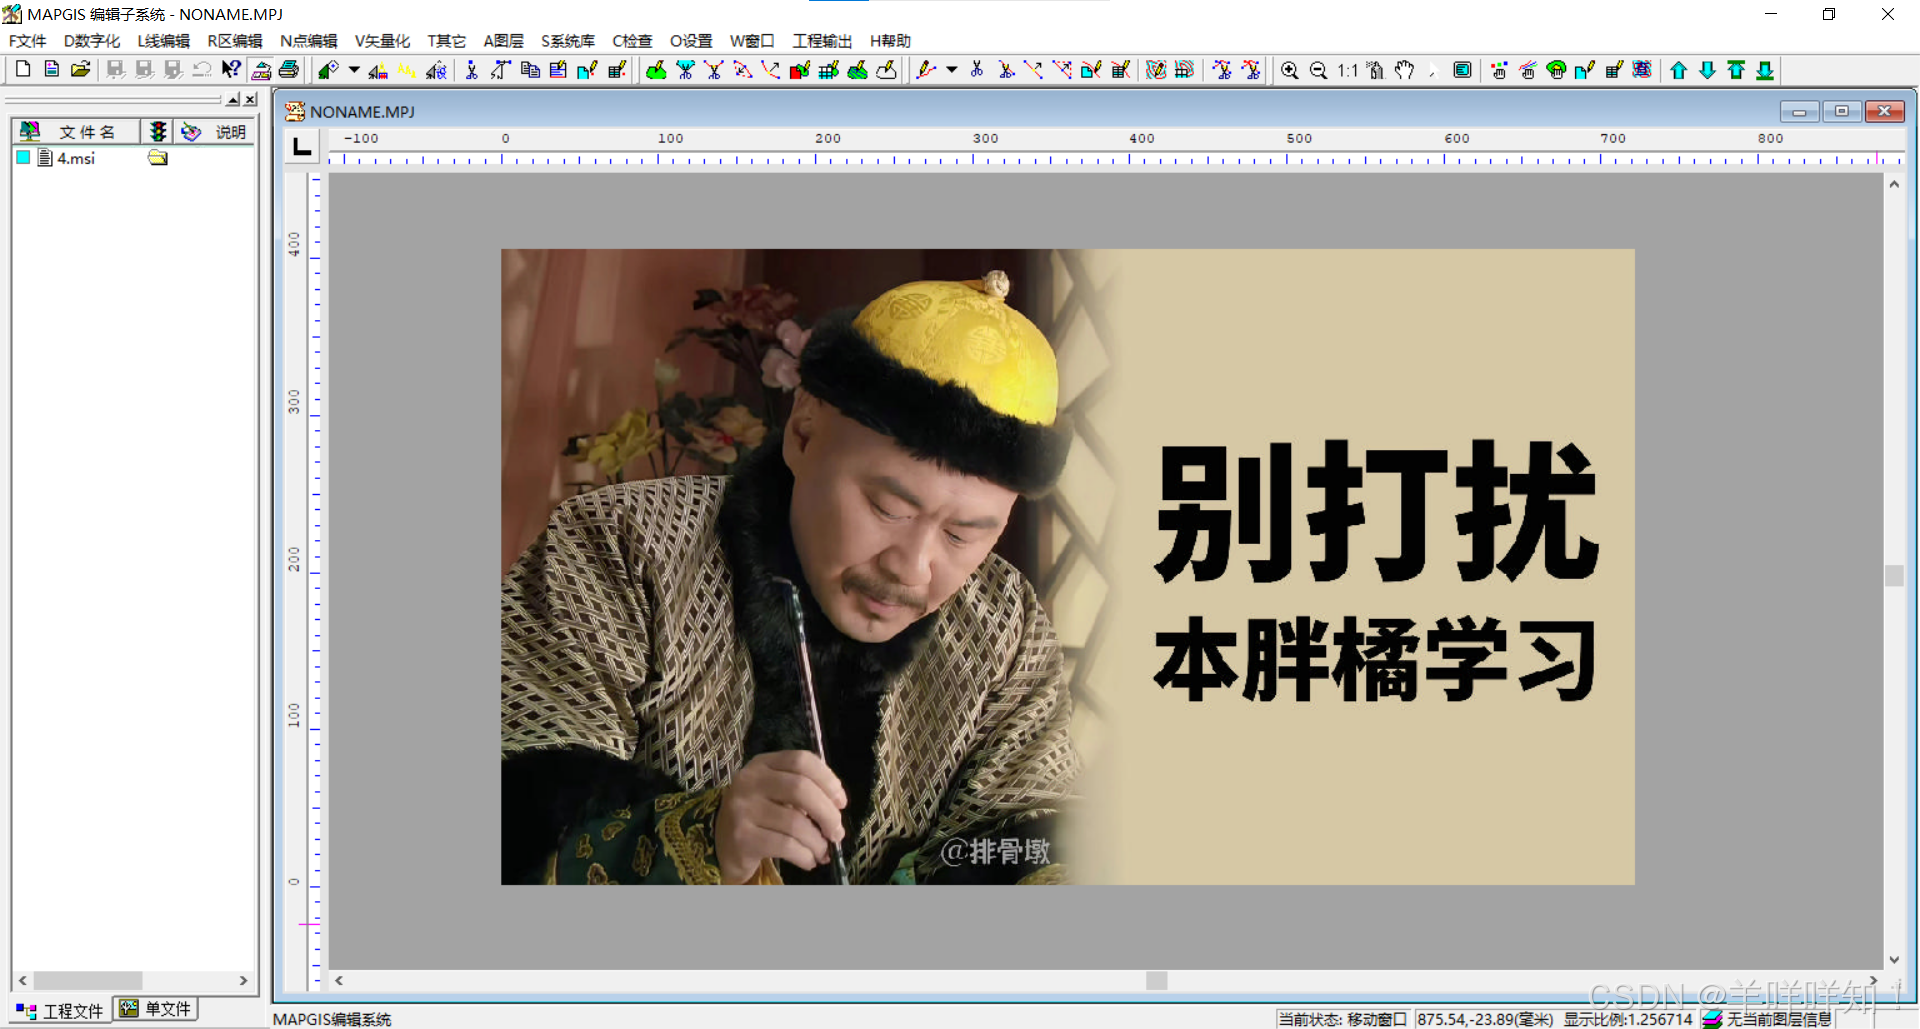Minimize the NONAME.MPJ child window
1920x1029 pixels.
1799,111
